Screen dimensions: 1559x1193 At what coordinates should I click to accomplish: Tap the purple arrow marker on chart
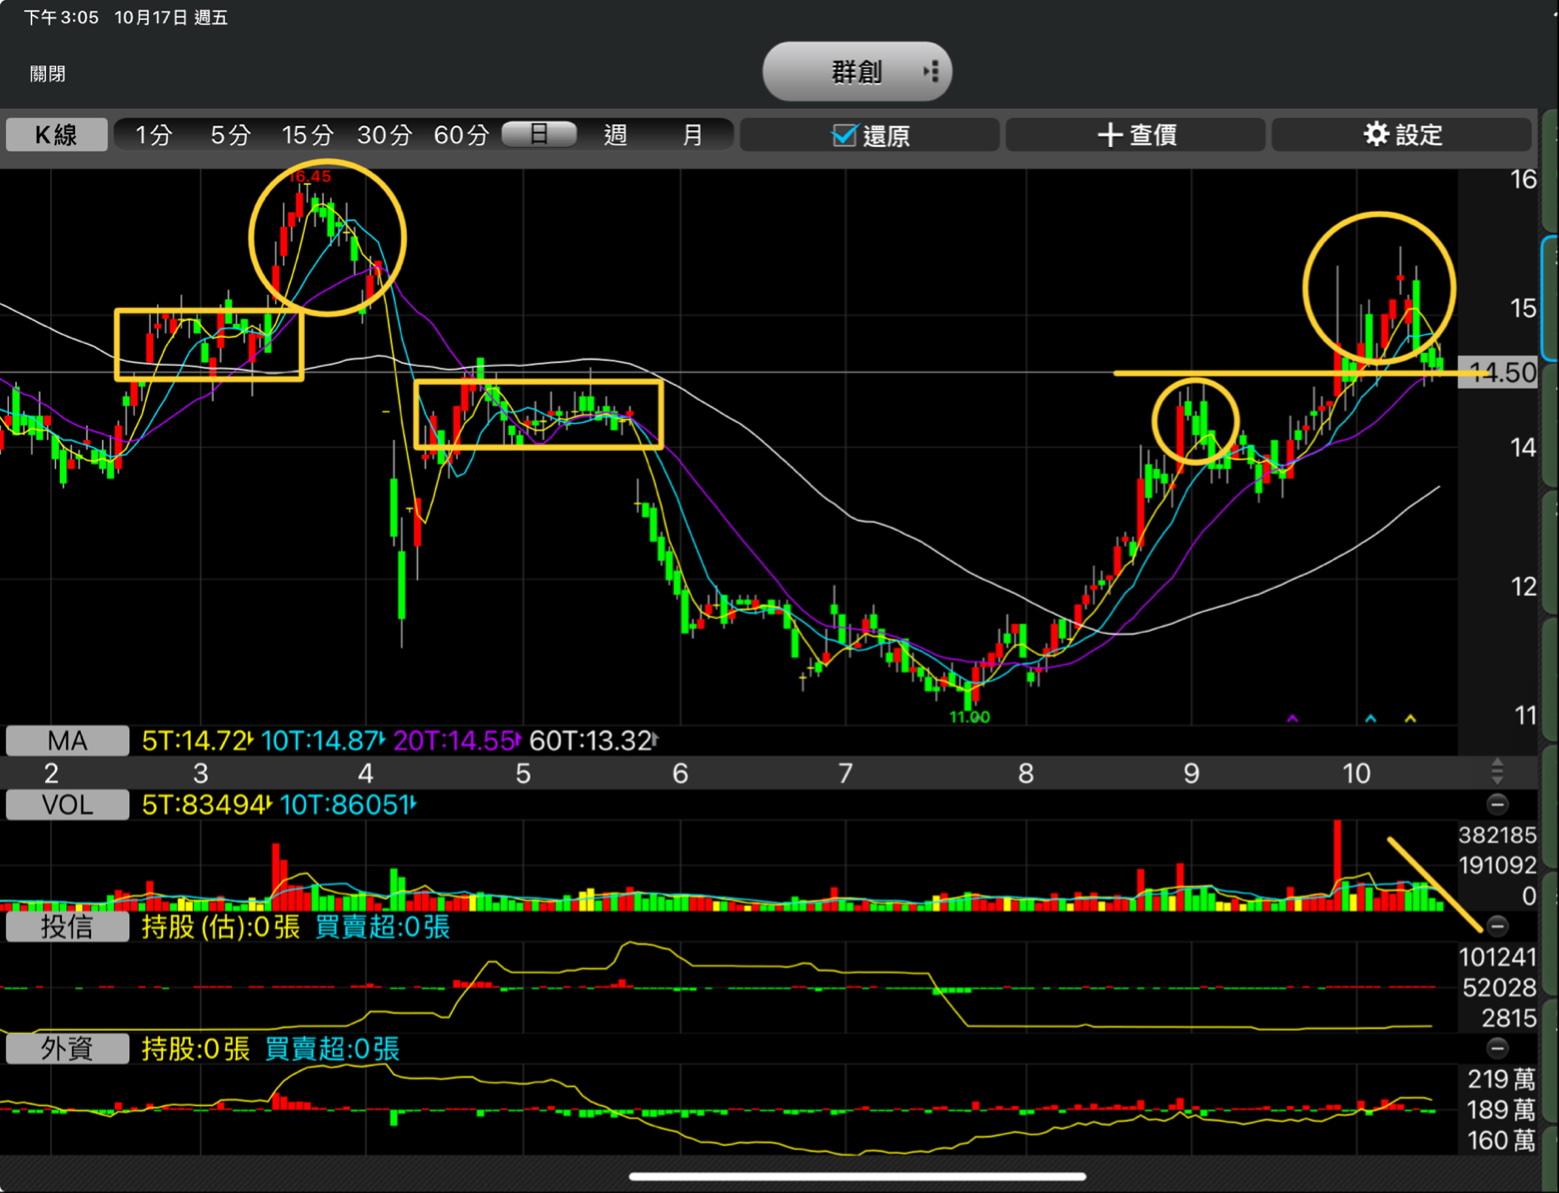1292,718
